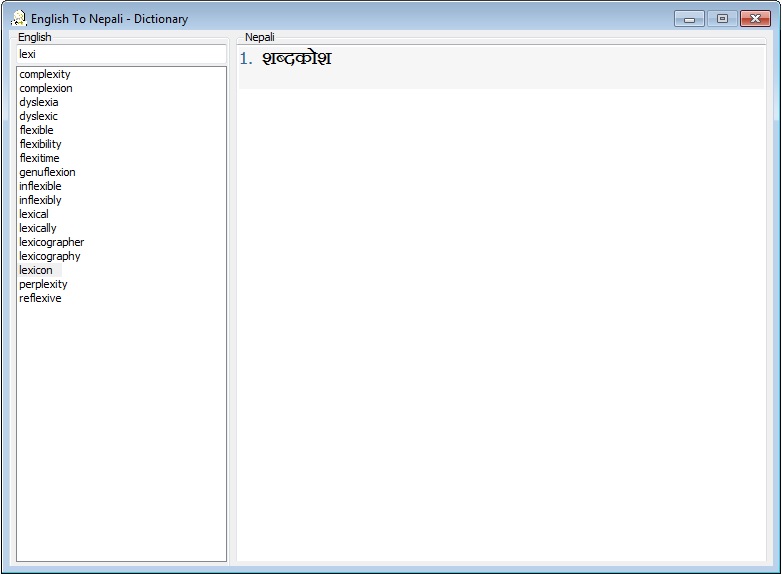Click 'inflexible' in the list
Viewport: 782px width, 574px height.
pyautogui.click(x=40, y=186)
